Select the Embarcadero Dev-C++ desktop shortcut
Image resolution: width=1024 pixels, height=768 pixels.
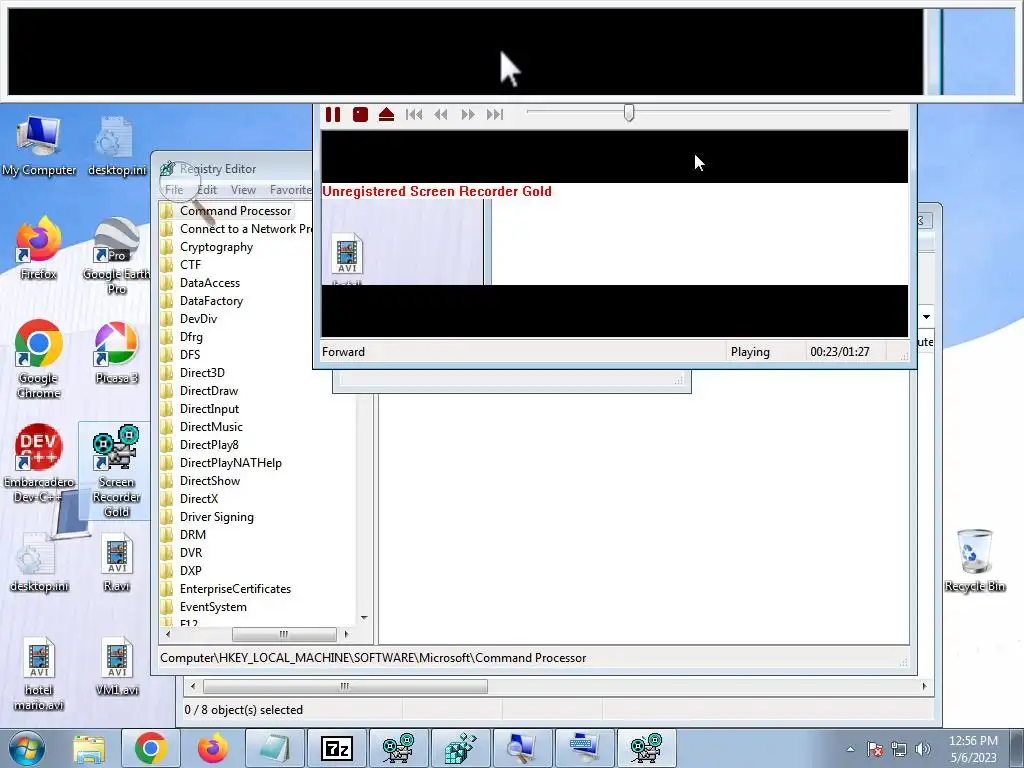39,464
